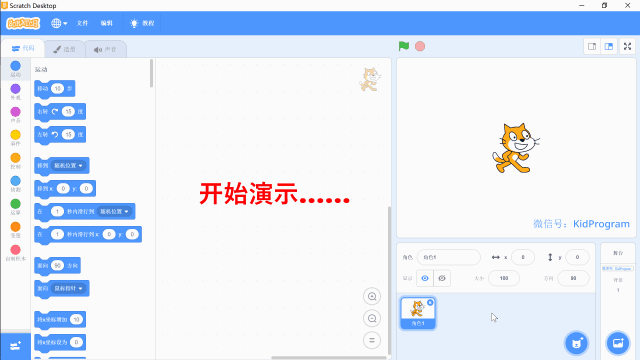Reset workspace zoom with equals button
640x360 pixels.
pos(372,340)
